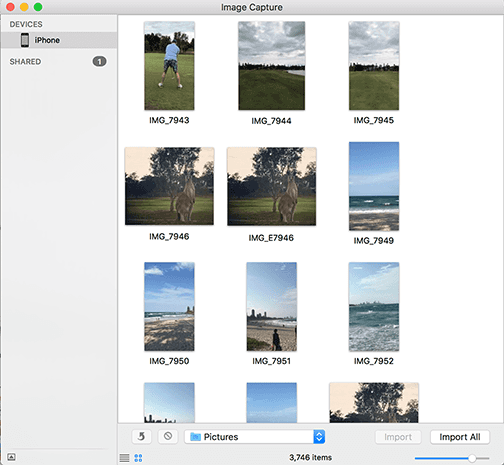The height and width of the screenshot is (465, 504).
Task: Click the rotate counterclockwise button
Action: [x=142, y=436]
